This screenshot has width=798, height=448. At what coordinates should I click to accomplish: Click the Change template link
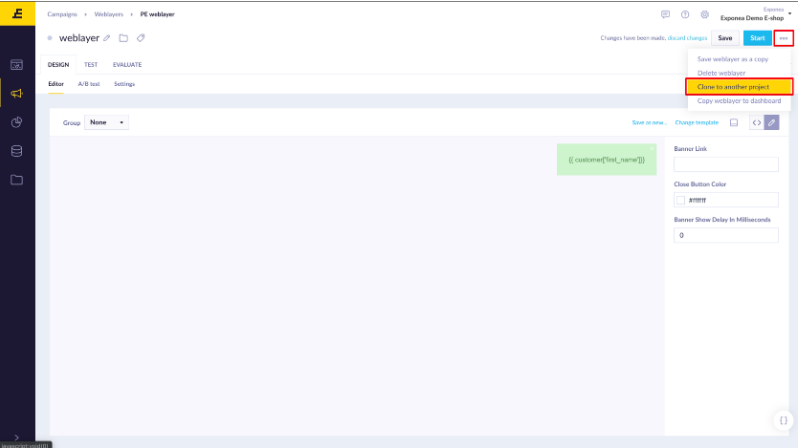697,123
